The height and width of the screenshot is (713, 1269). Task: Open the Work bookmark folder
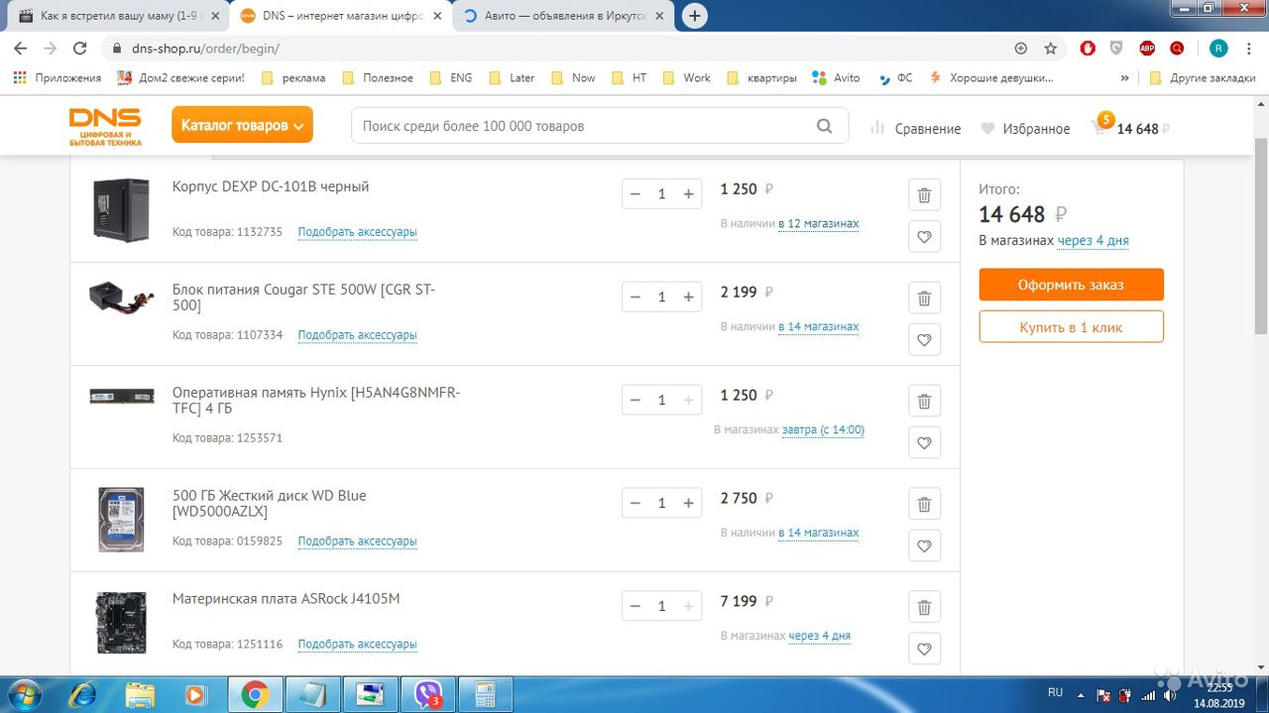(686, 78)
